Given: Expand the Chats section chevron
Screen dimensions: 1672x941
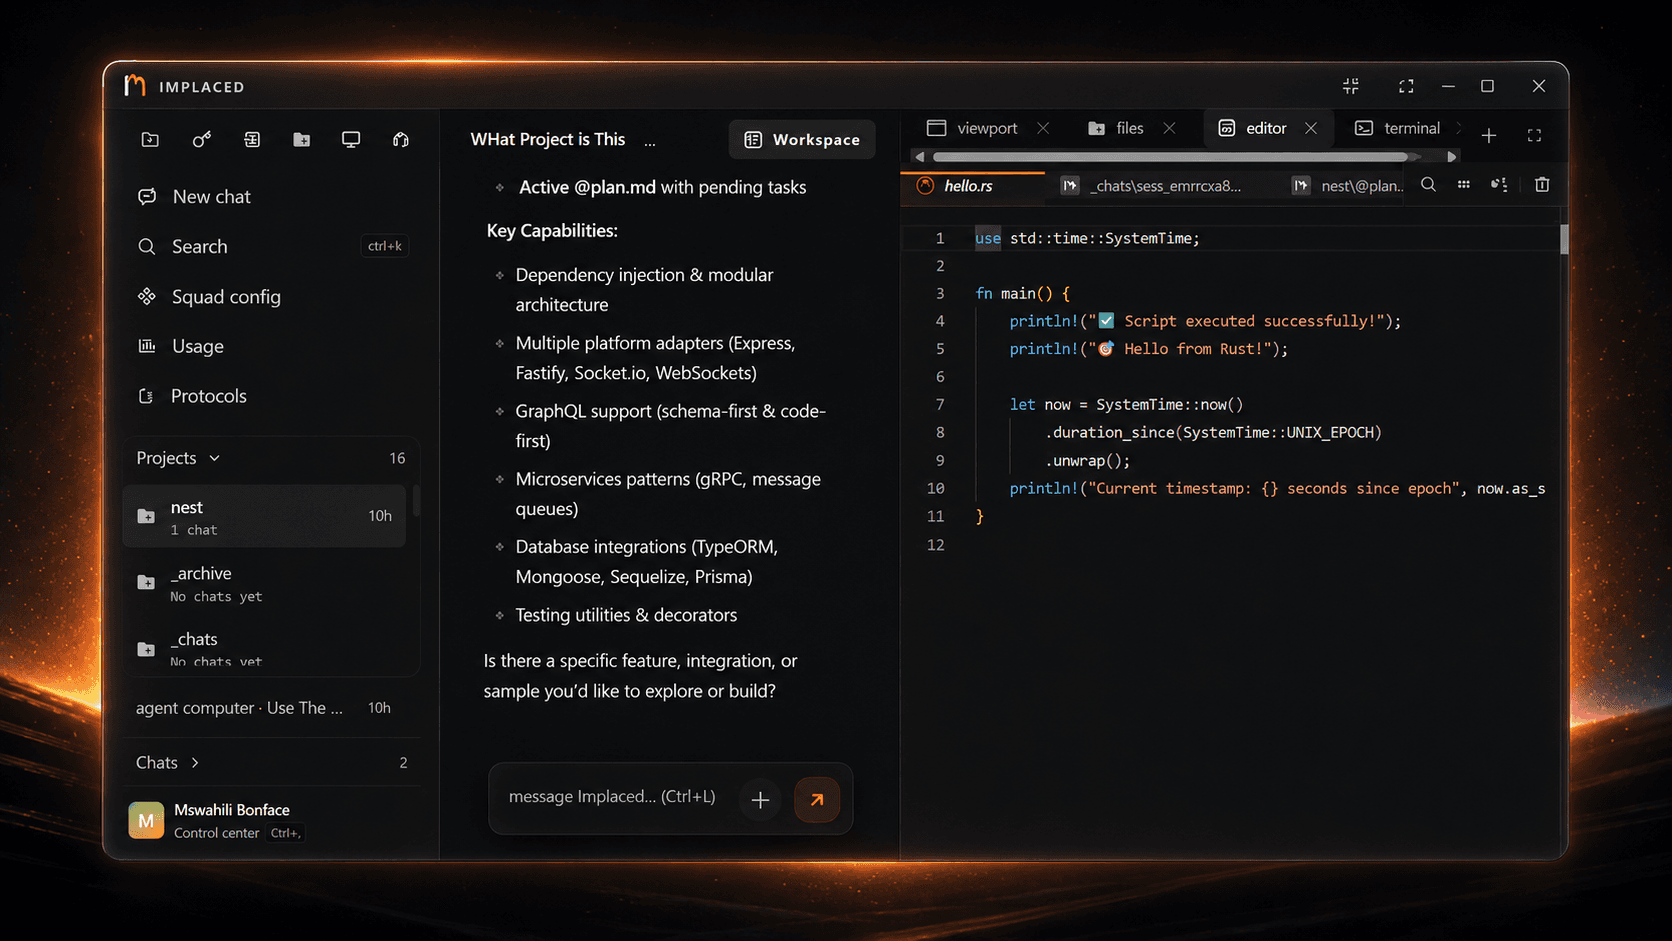Looking at the screenshot, I should pyautogui.click(x=195, y=763).
